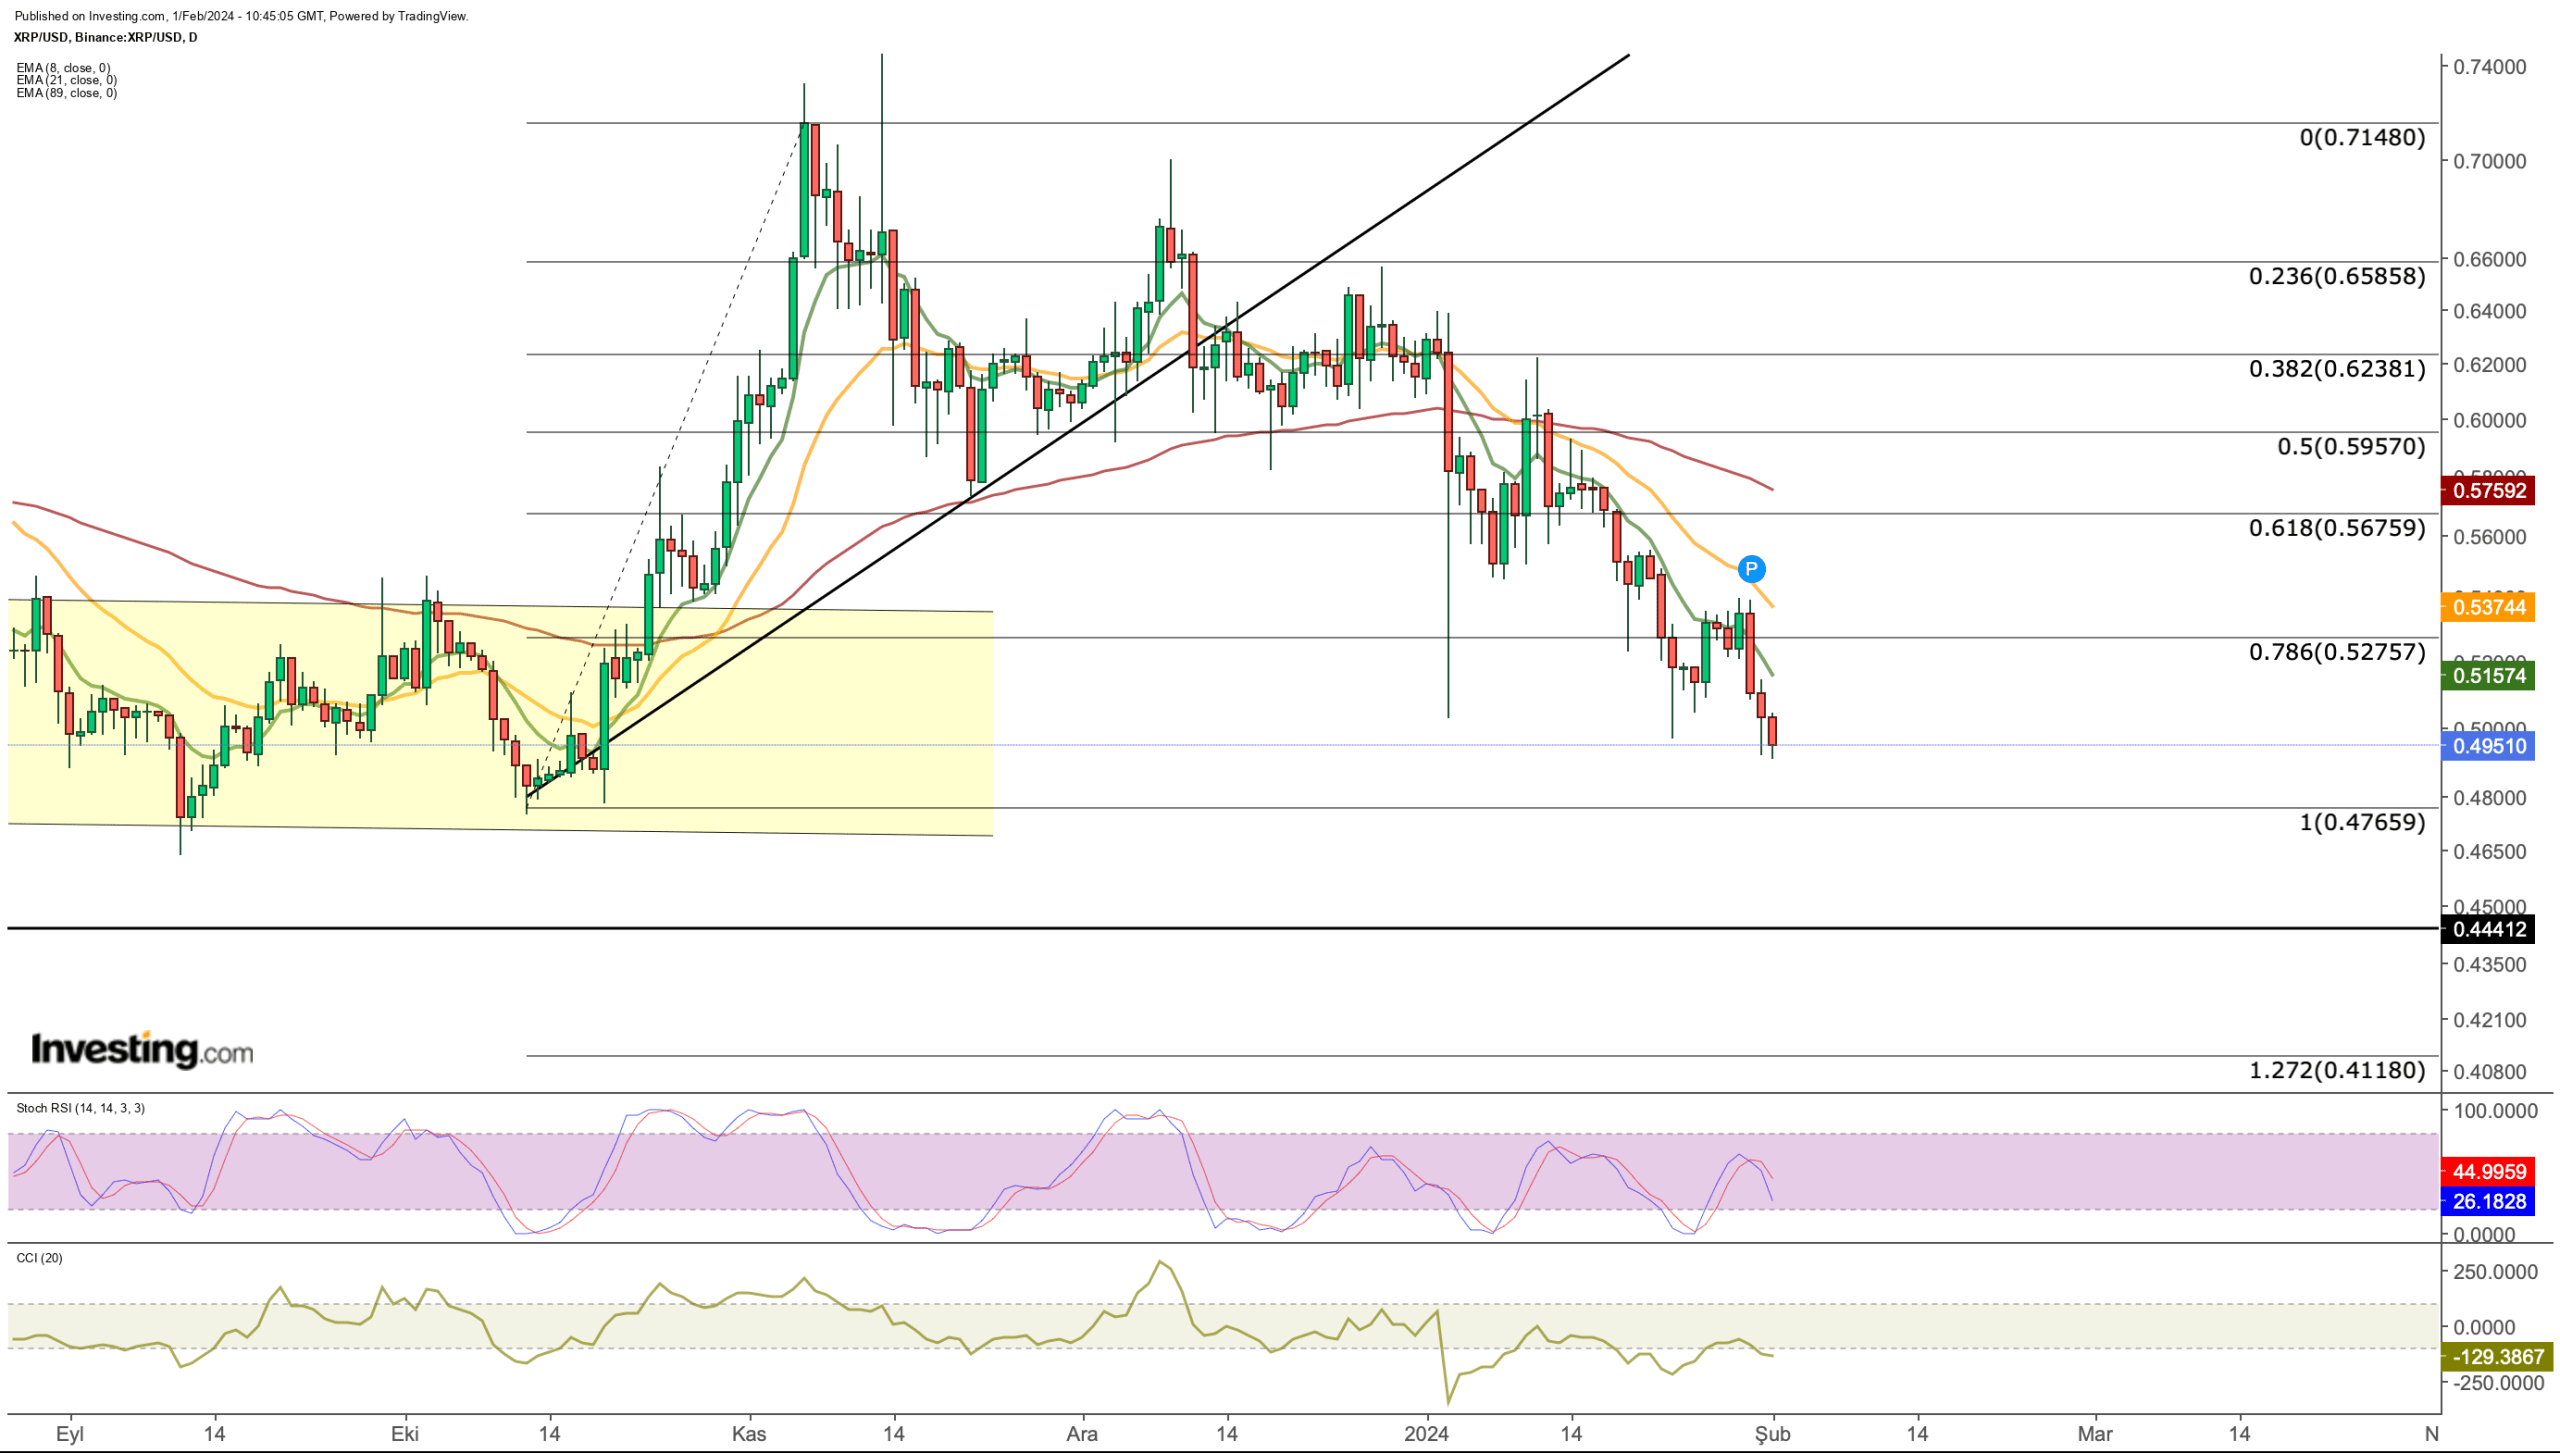2560x1453 pixels.
Task: Click the 0.66000 price axis label
Action: pos(2489,259)
